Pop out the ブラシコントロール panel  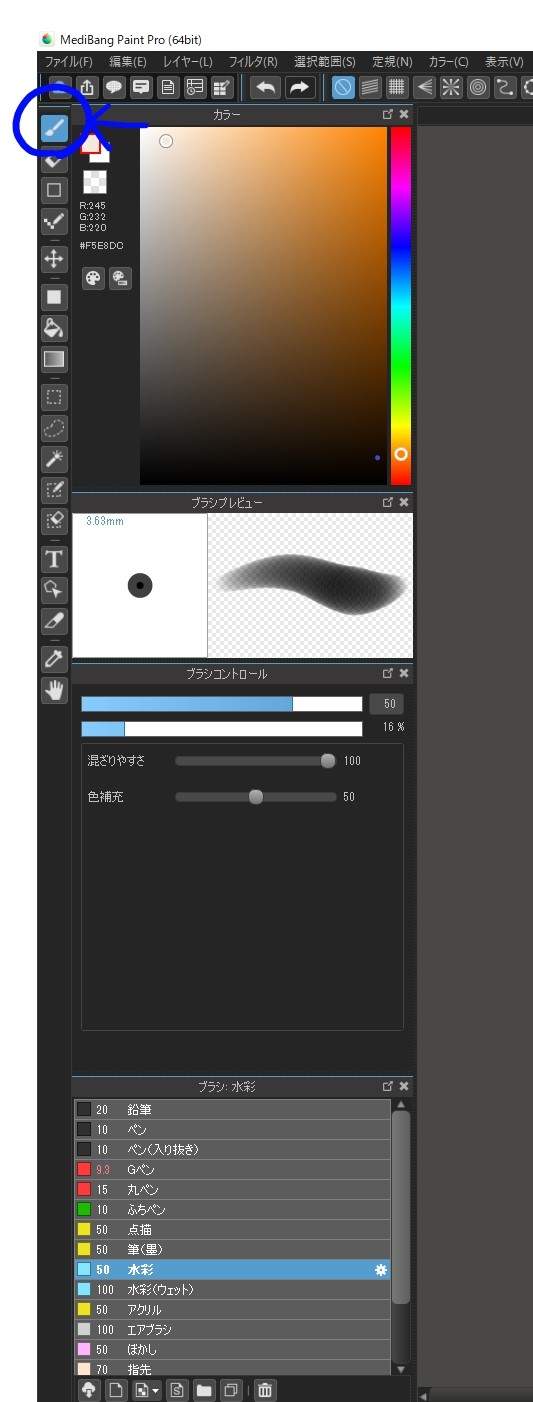[x=387, y=674]
